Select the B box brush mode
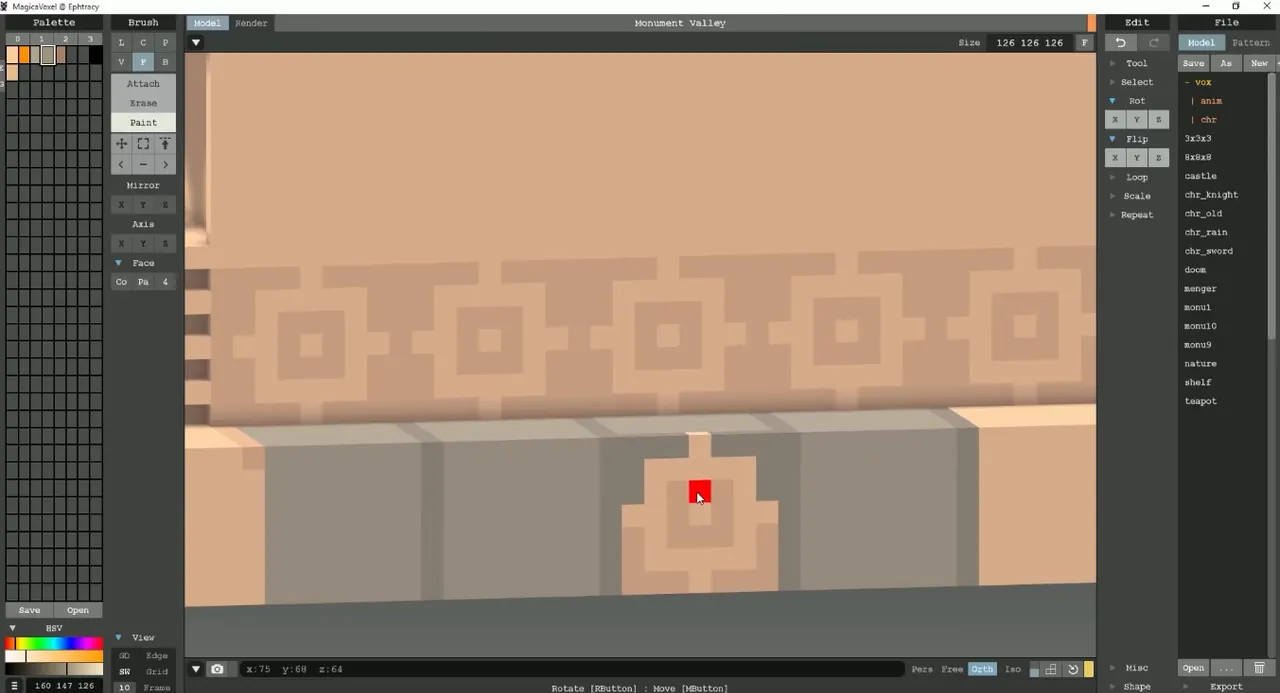 pos(165,62)
